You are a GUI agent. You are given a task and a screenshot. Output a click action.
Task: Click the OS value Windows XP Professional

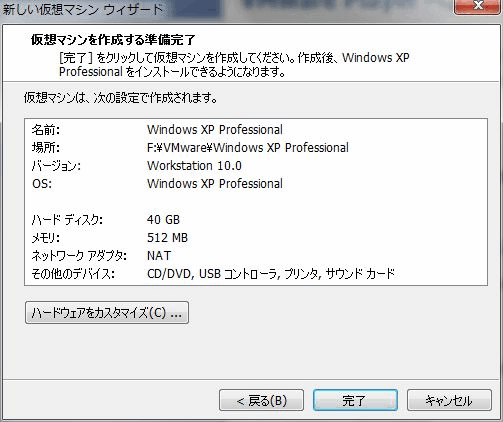(215, 184)
